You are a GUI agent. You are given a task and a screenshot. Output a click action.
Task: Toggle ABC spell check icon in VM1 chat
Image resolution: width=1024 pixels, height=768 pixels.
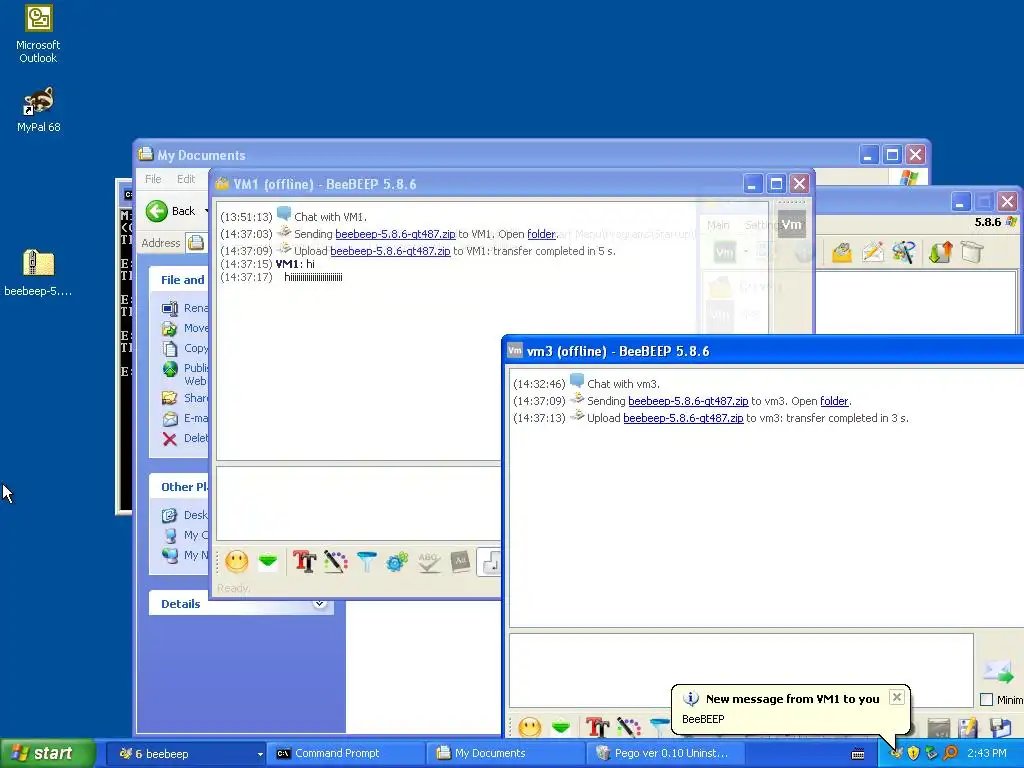(428, 562)
